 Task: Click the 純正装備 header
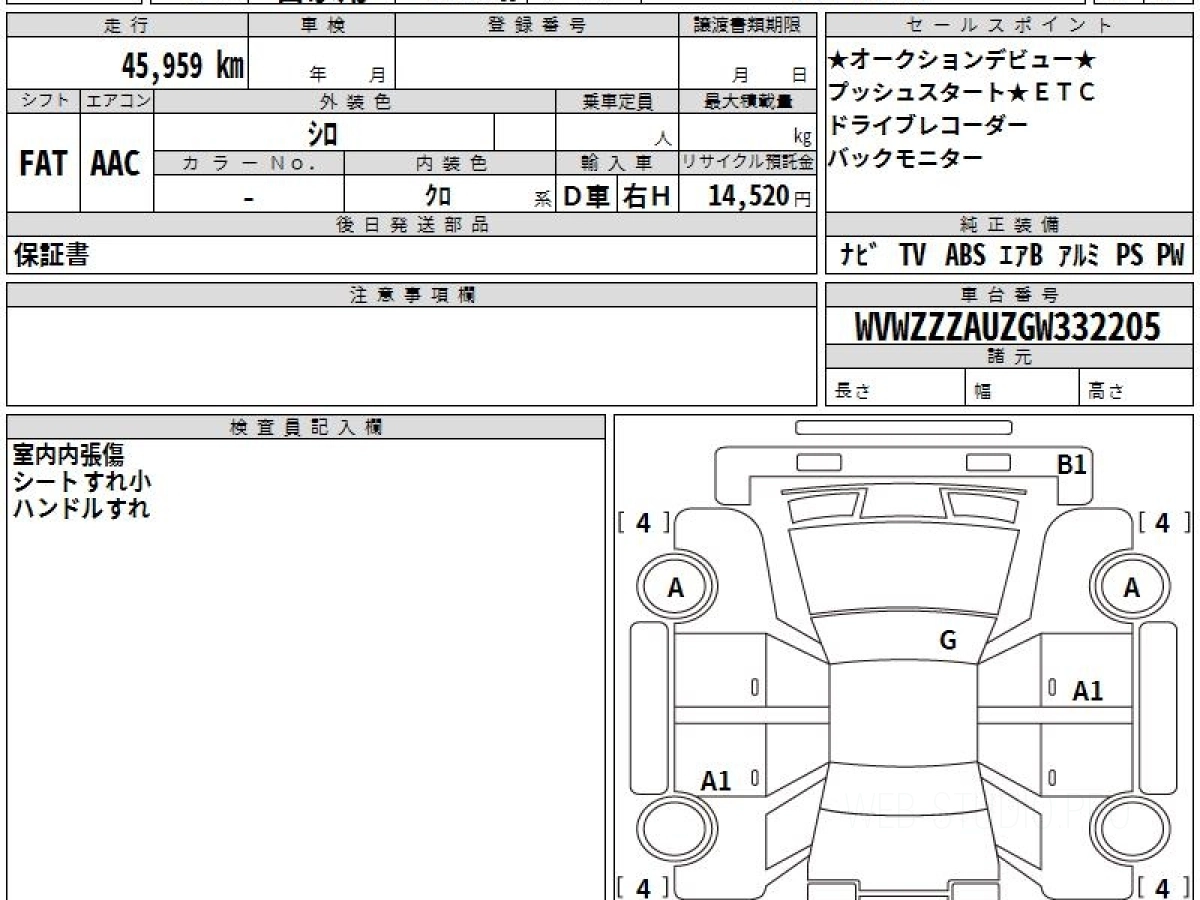tap(1009, 225)
